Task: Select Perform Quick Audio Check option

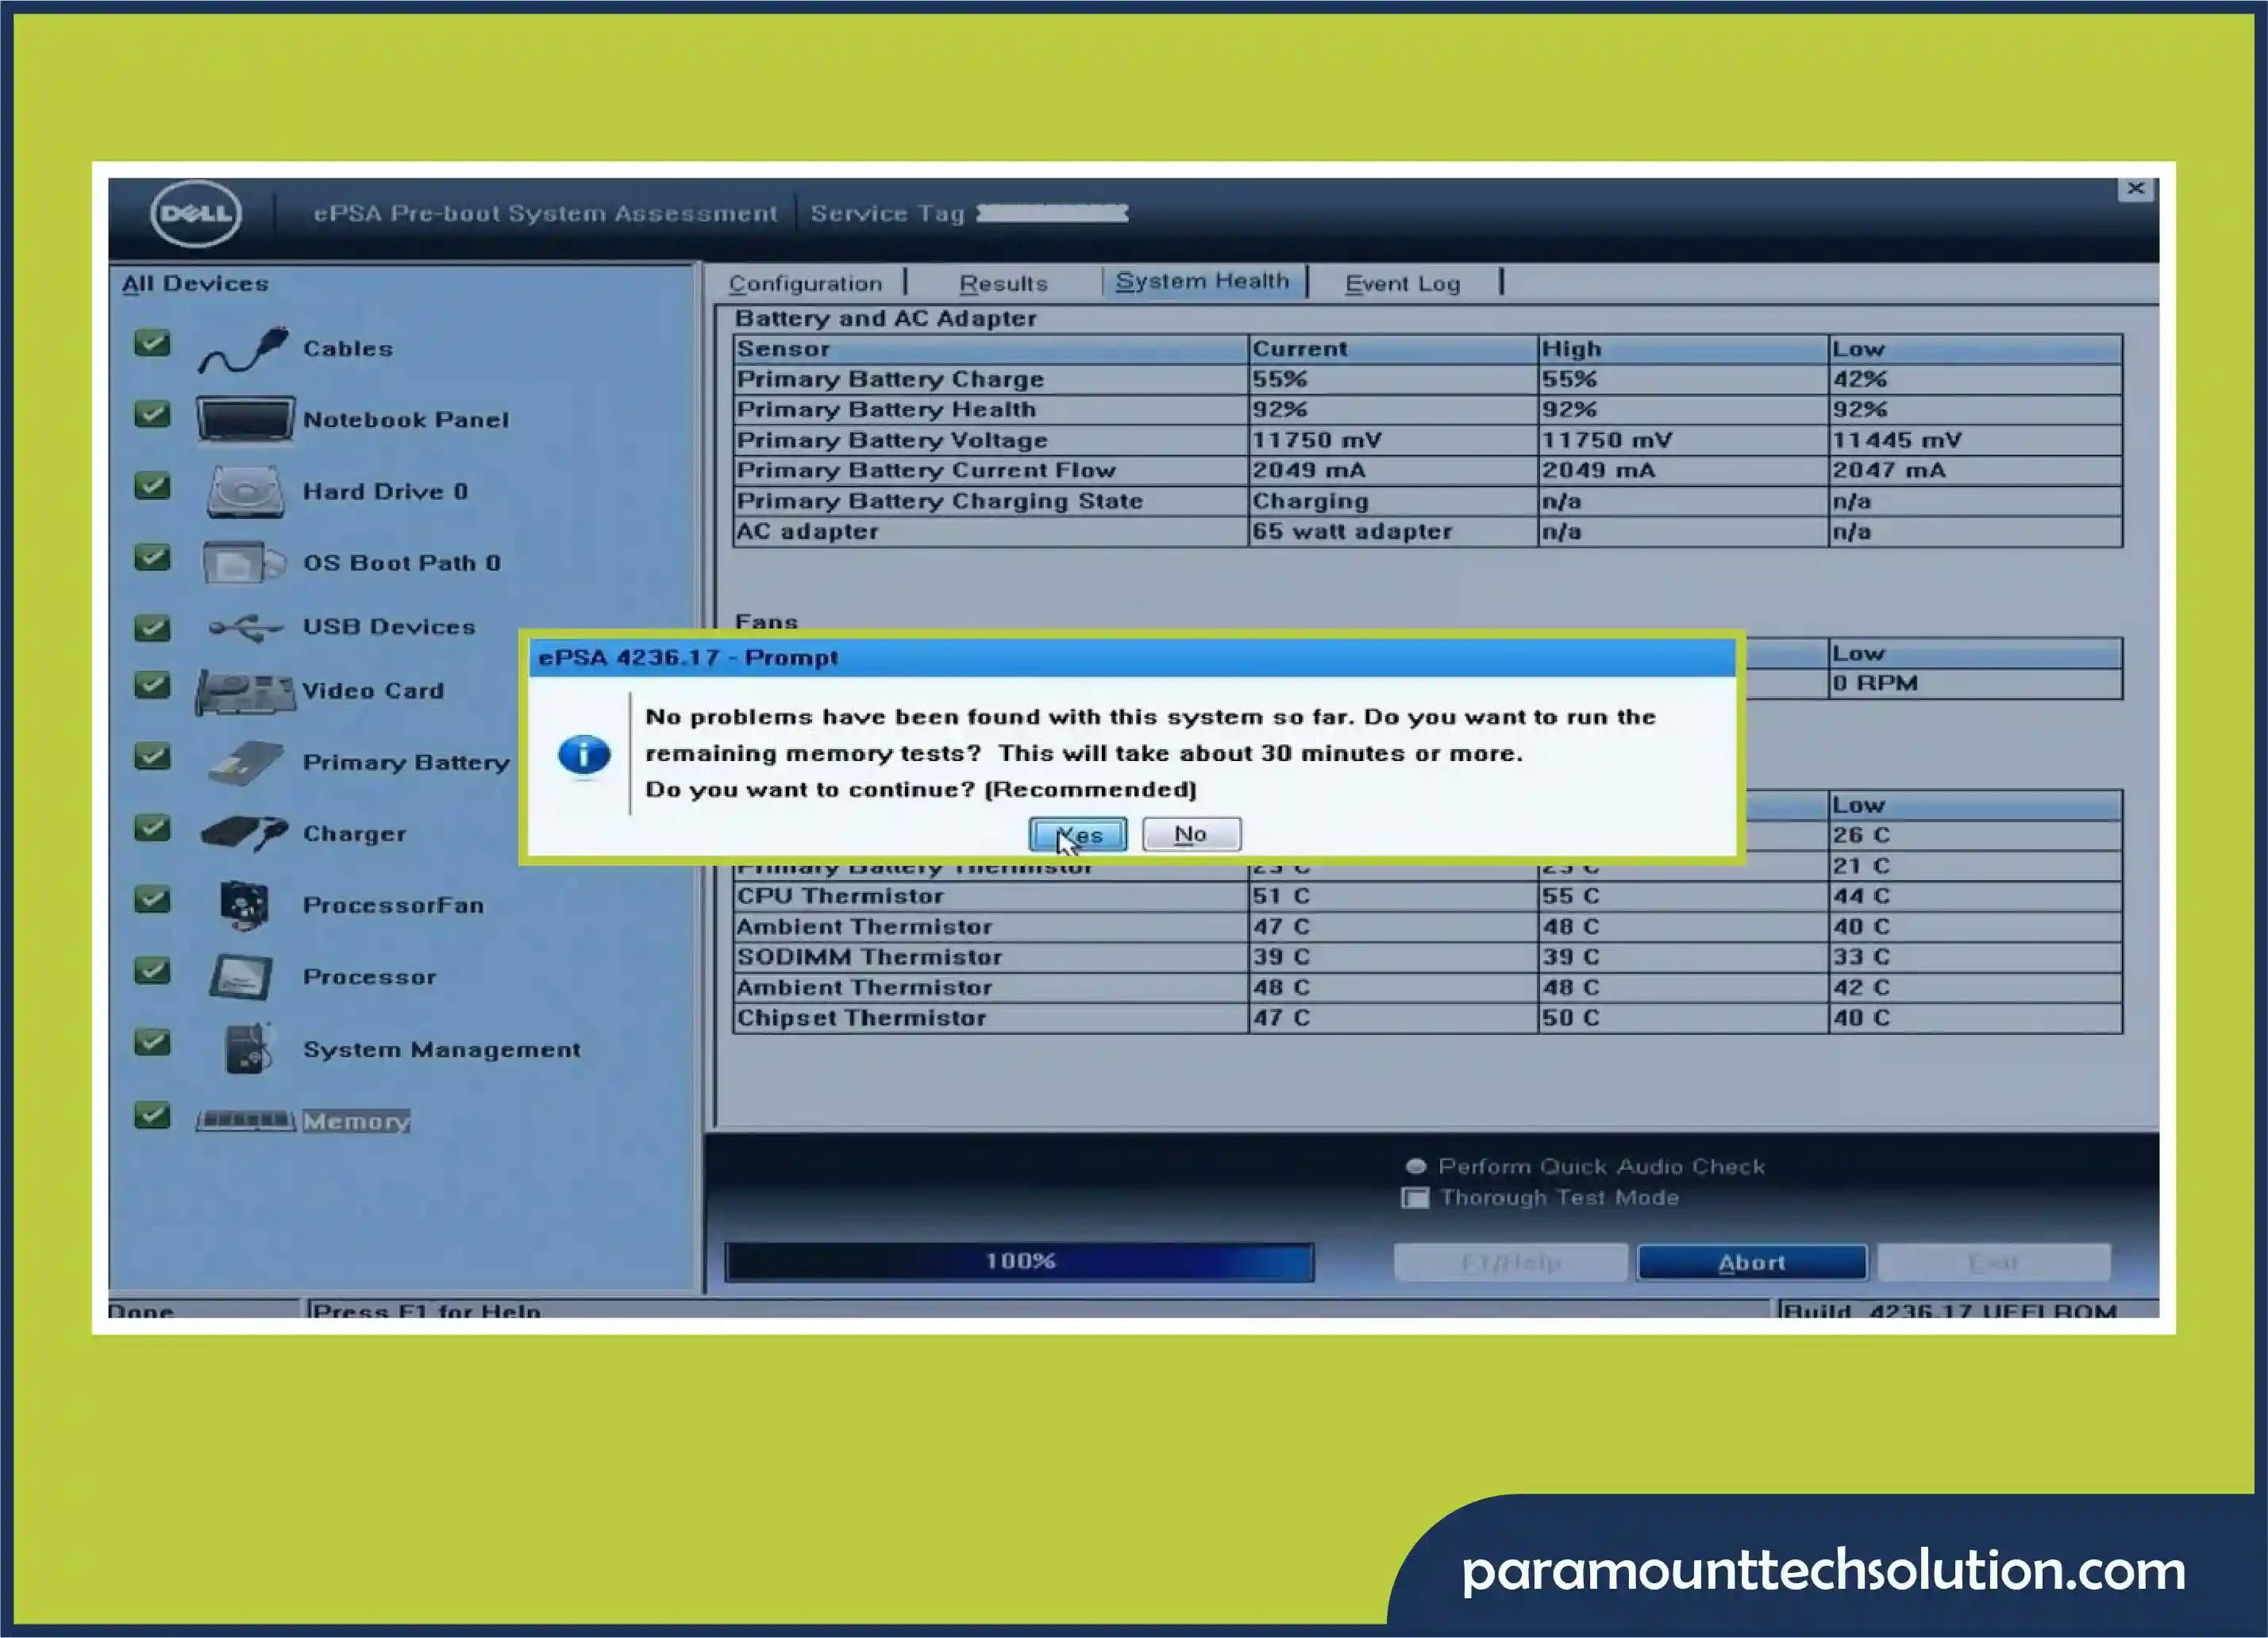Action: [1416, 1166]
